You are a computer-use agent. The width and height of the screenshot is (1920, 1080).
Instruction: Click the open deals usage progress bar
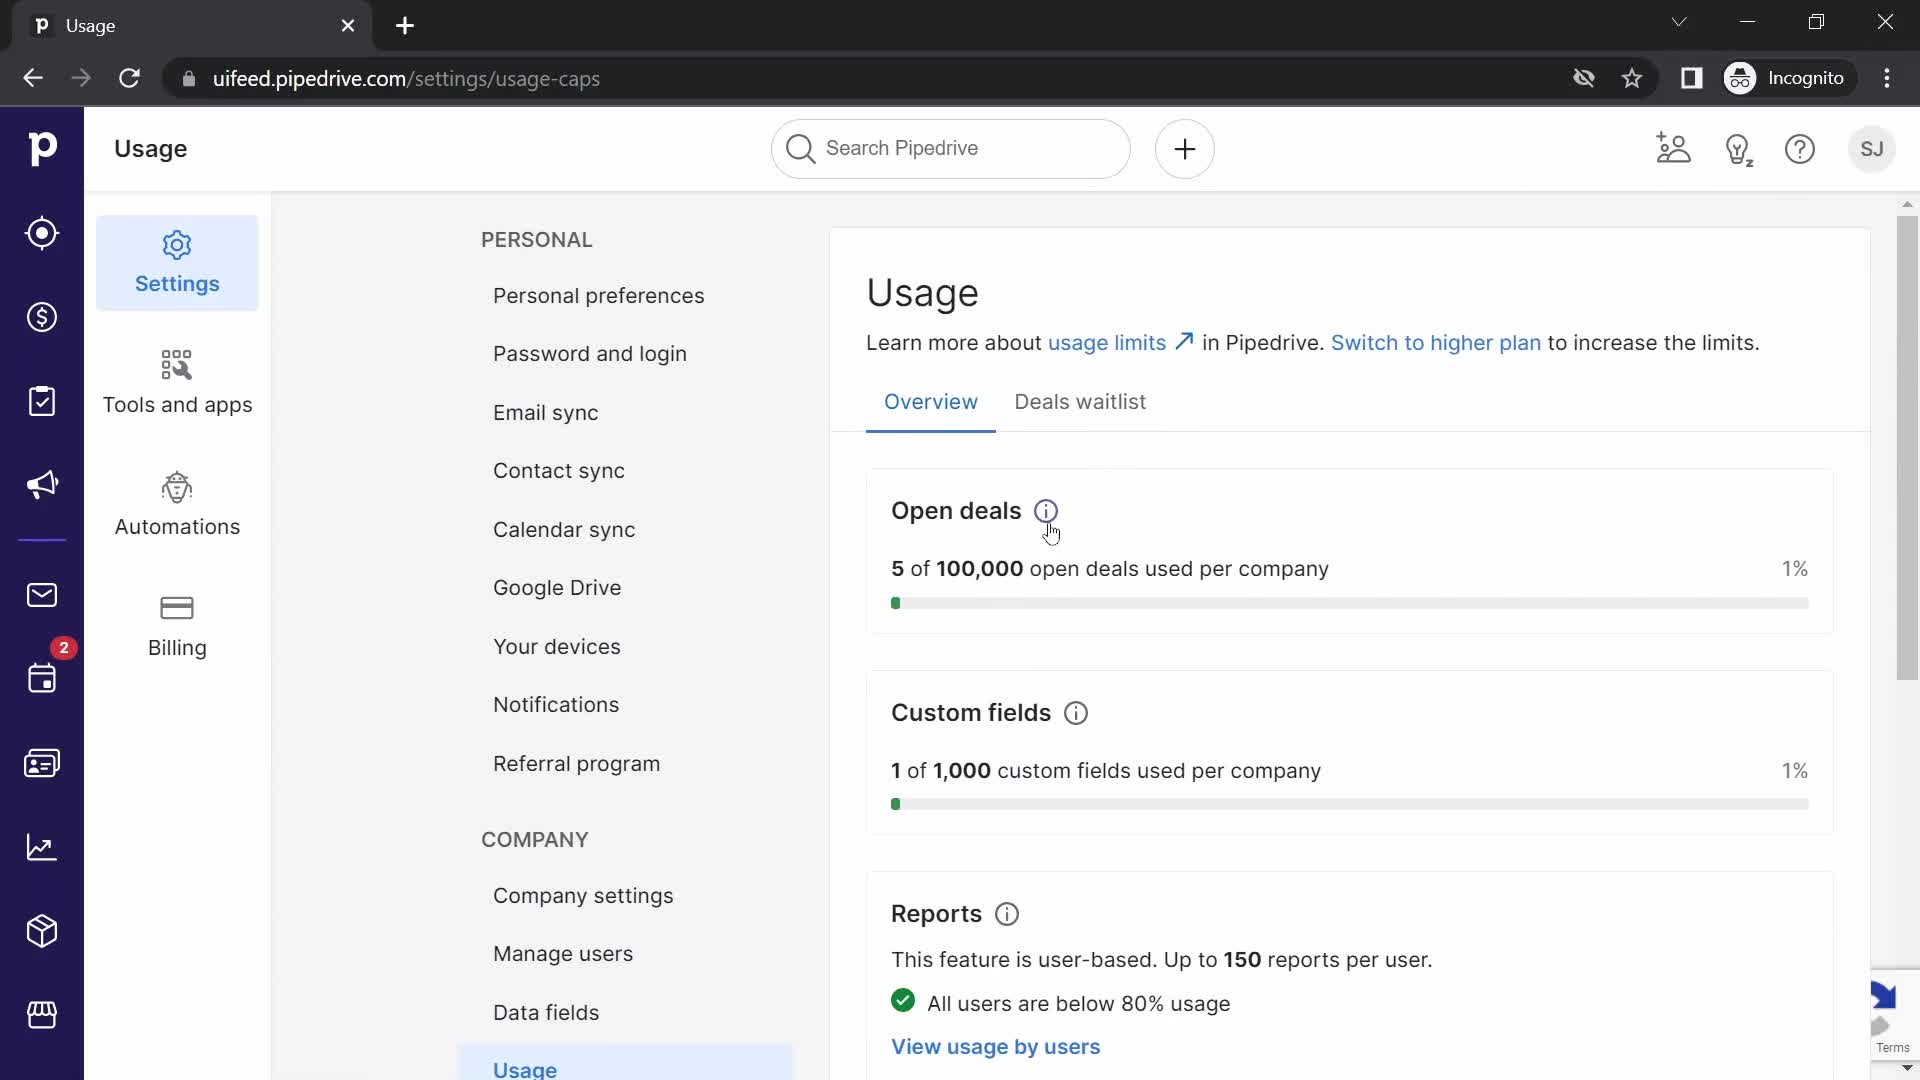pyautogui.click(x=1350, y=604)
